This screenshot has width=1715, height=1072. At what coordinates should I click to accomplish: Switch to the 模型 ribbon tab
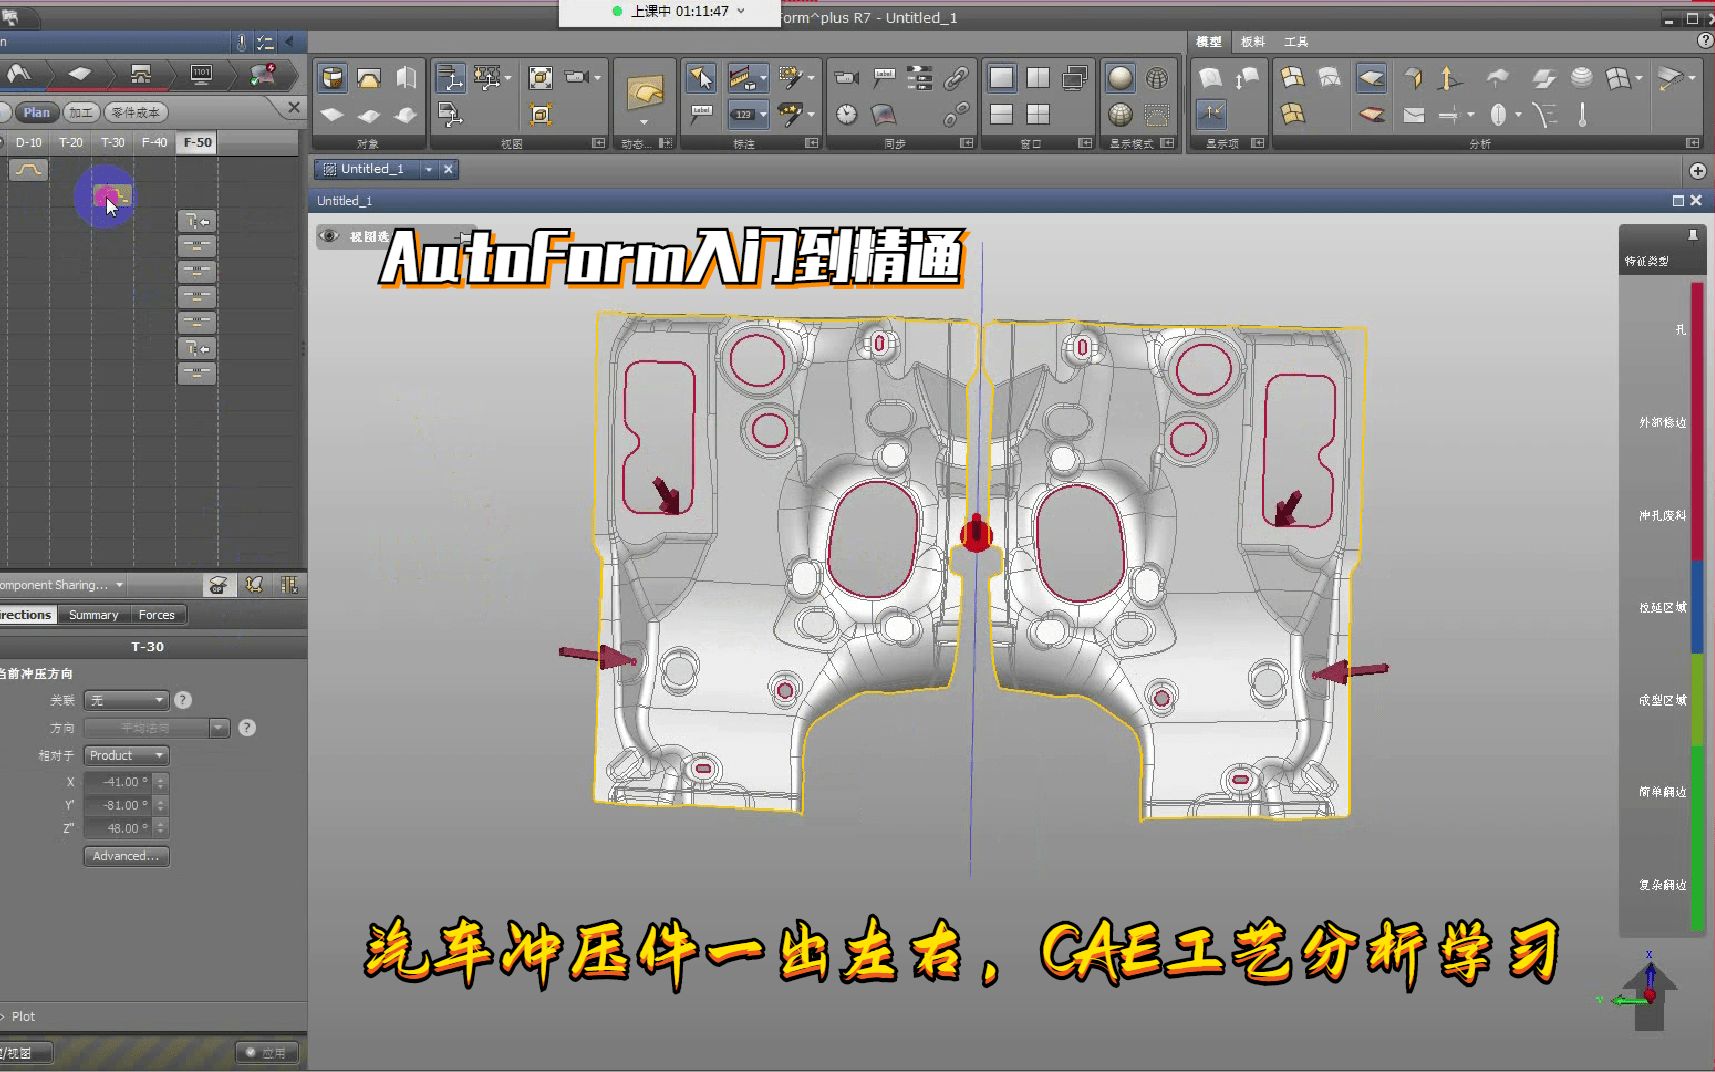(x=1208, y=42)
